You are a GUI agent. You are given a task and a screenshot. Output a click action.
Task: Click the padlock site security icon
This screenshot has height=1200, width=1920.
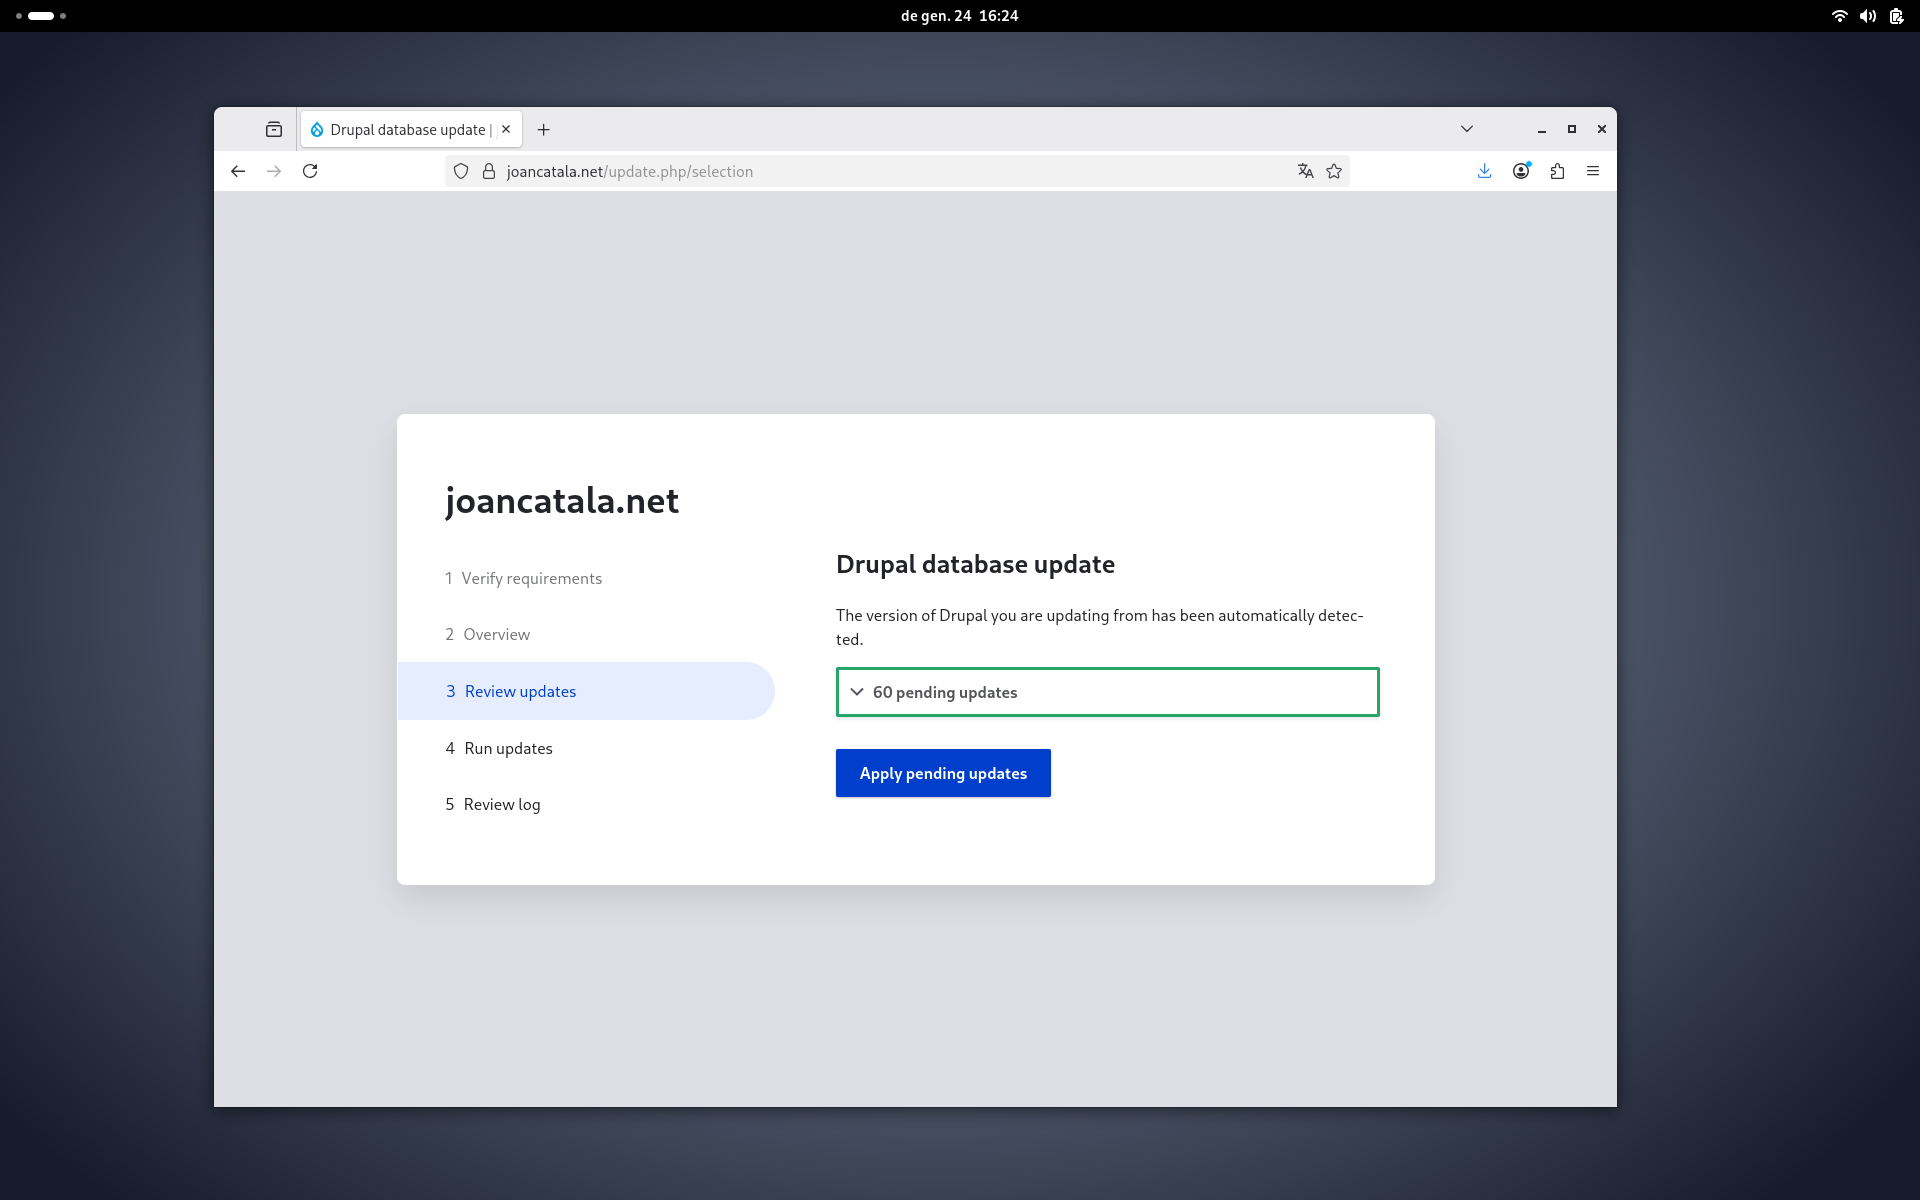pos(488,171)
